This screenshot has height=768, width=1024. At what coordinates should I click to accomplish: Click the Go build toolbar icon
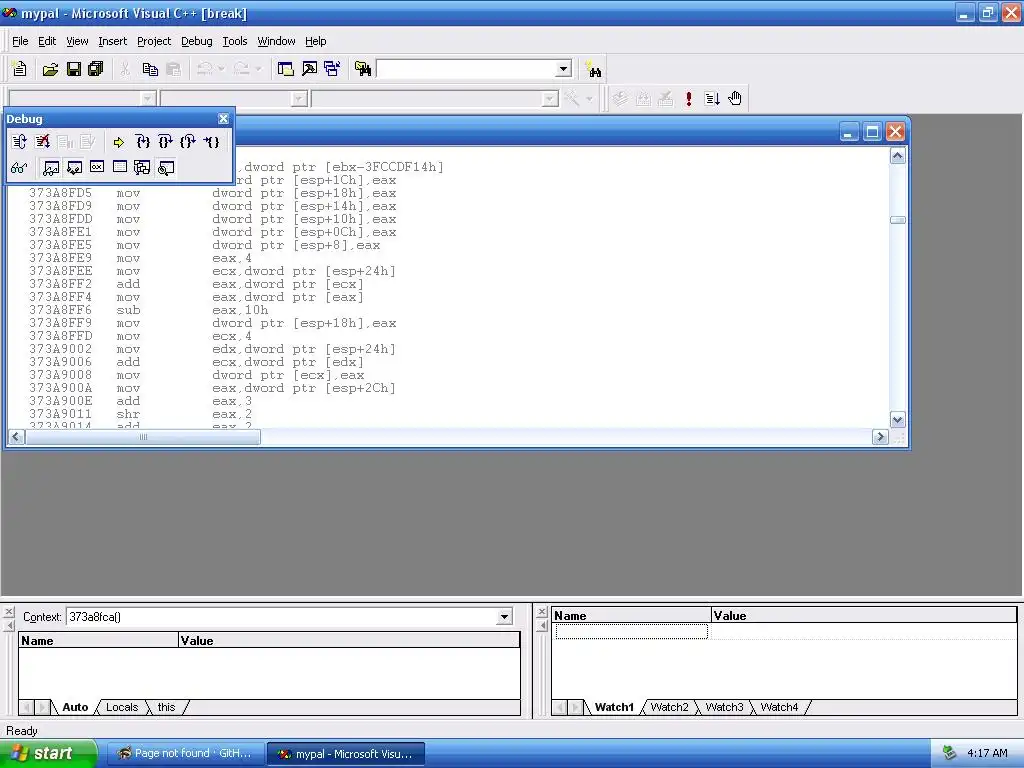click(x=712, y=99)
